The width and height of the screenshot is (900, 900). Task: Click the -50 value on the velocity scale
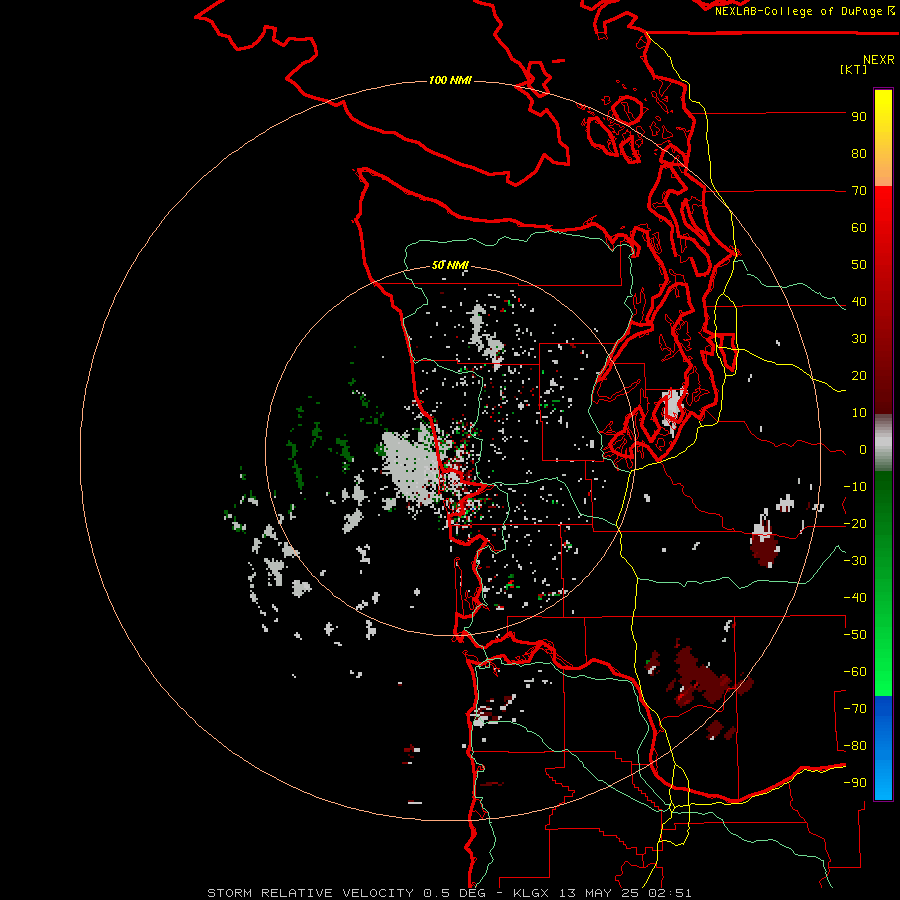click(855, 635)
